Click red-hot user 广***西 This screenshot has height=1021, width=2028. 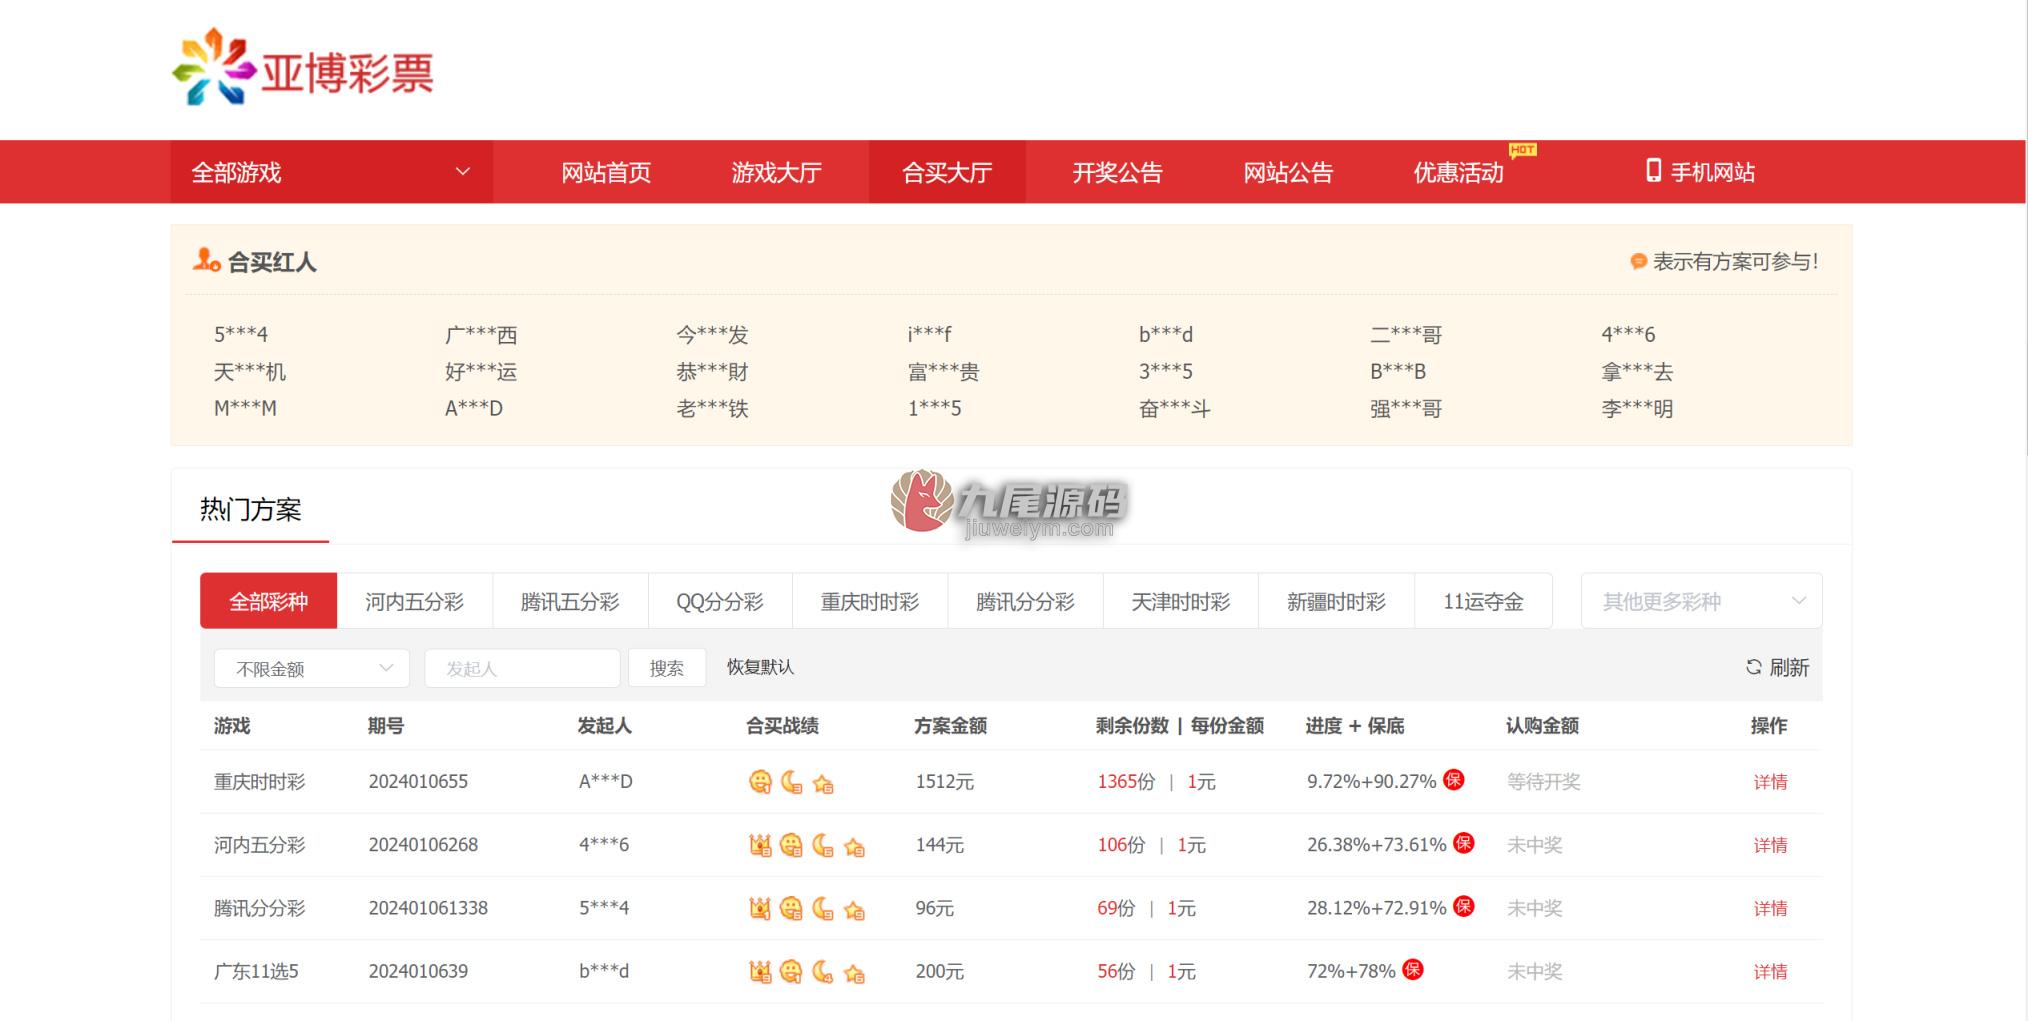481,334
